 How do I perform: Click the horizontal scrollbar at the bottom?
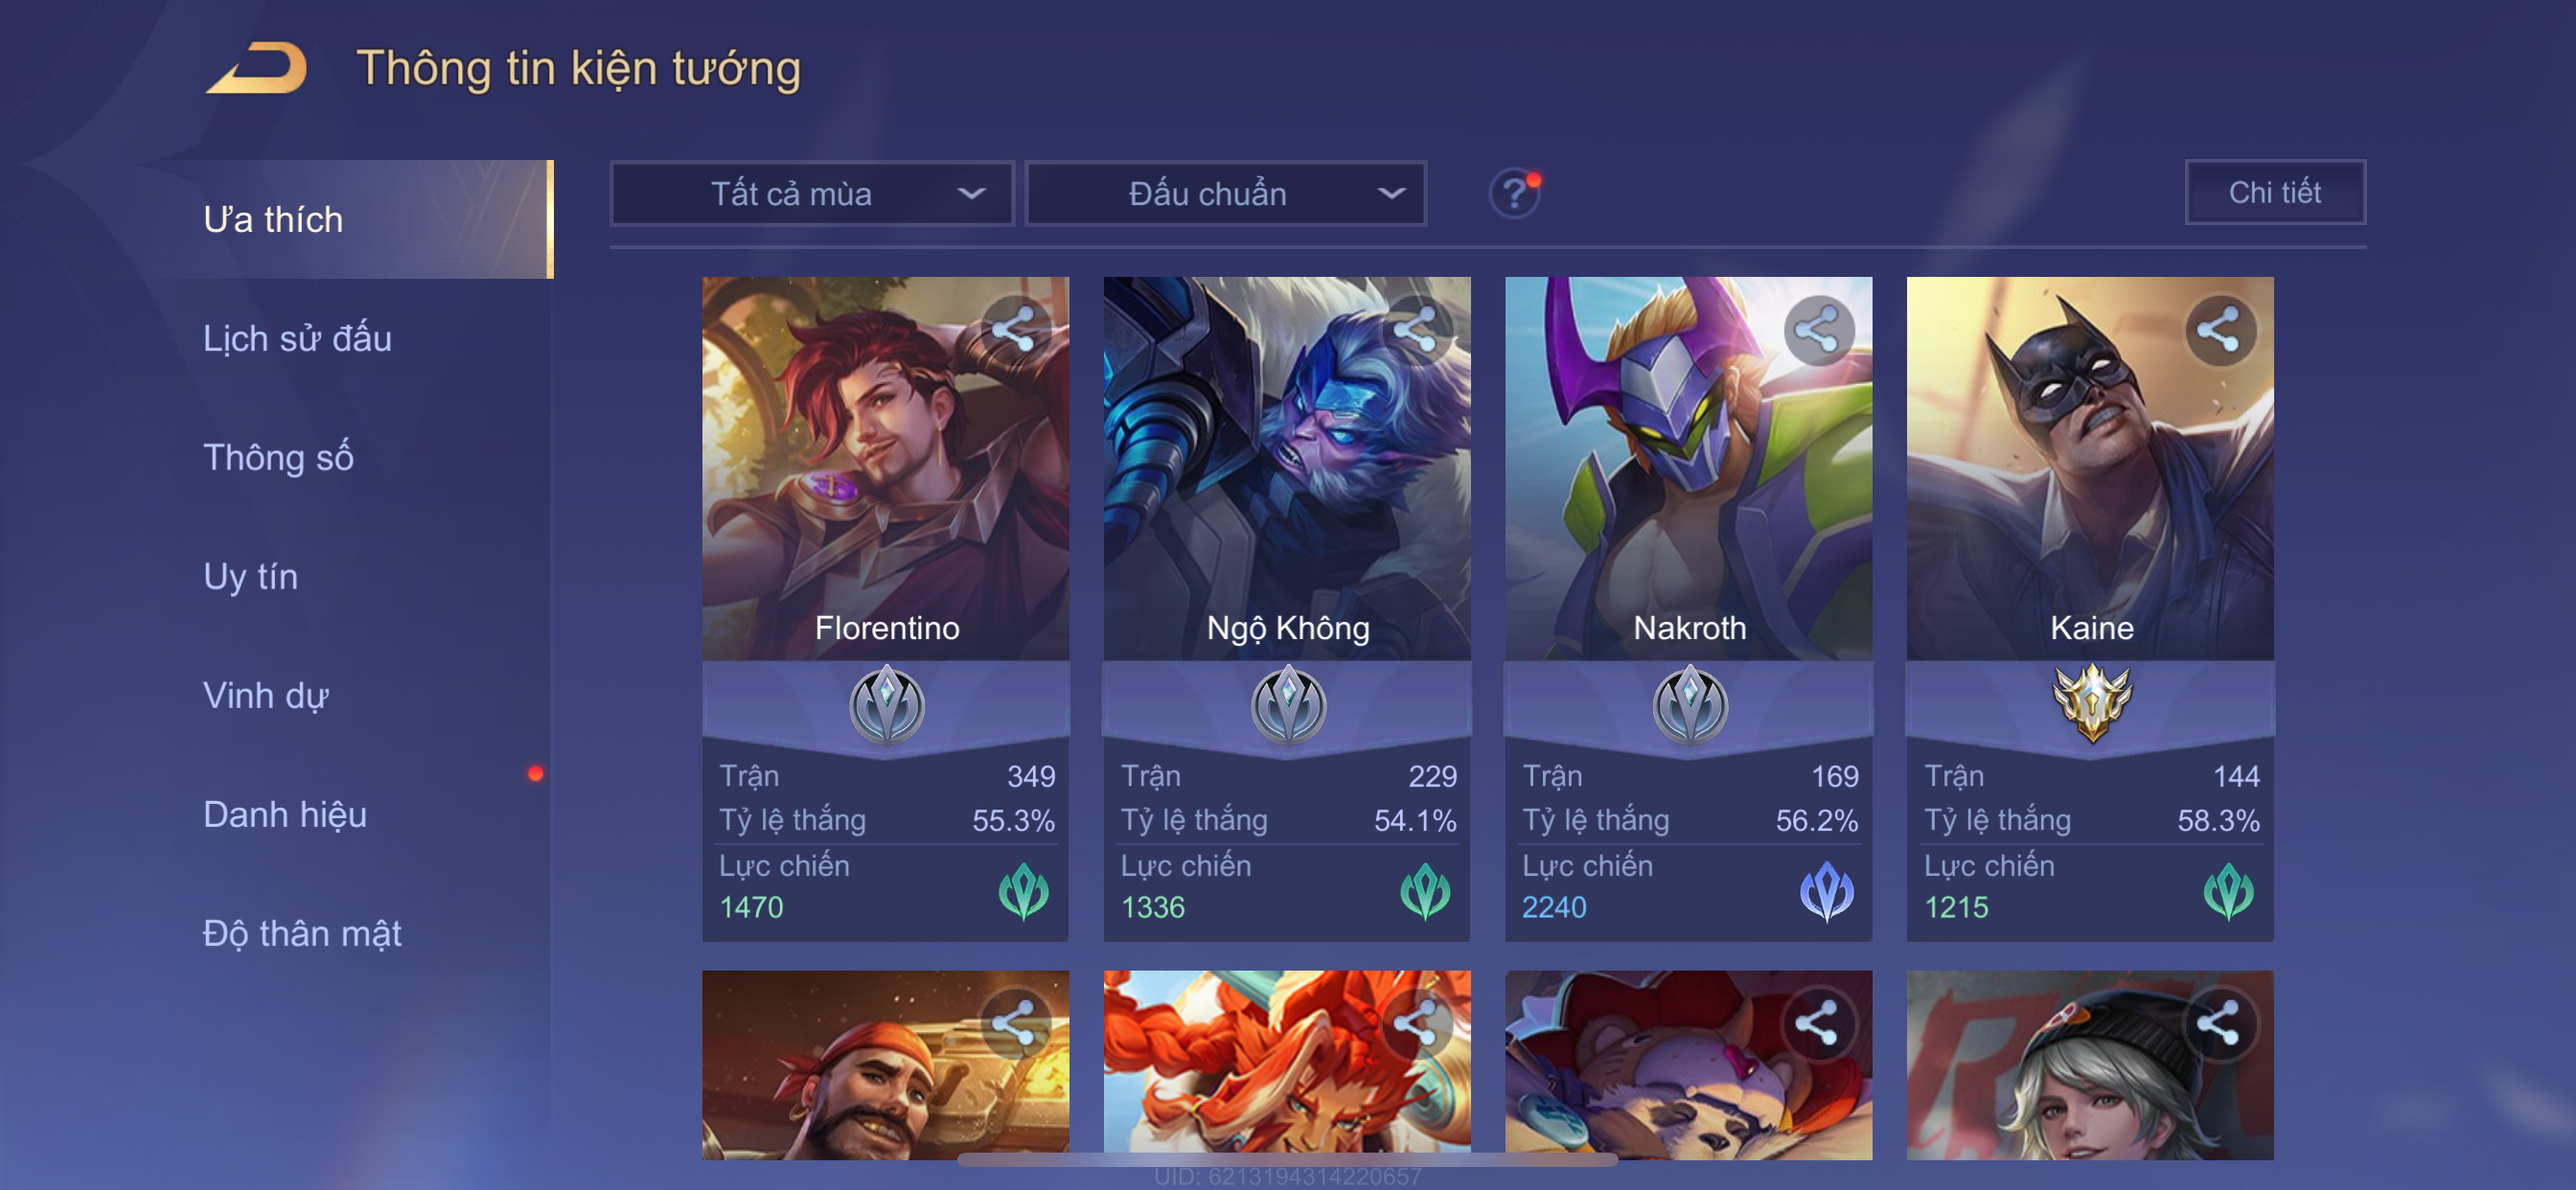pyautogui.click(x=1287, y=1160)
